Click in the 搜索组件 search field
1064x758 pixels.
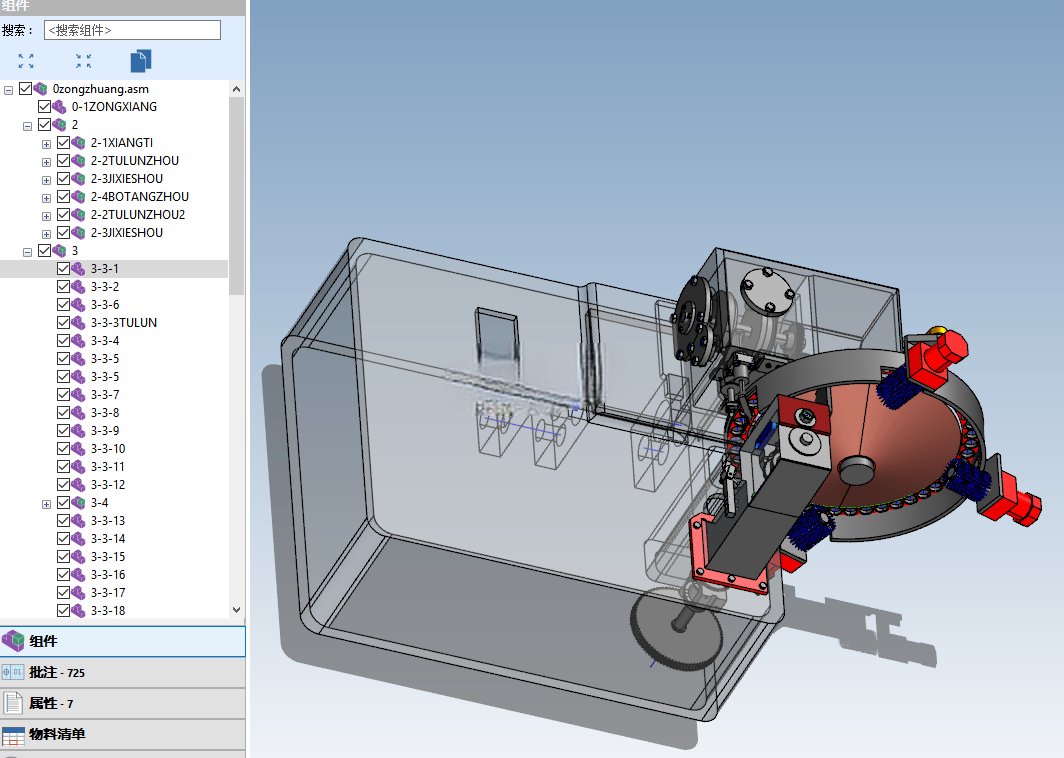click(132, 30)
